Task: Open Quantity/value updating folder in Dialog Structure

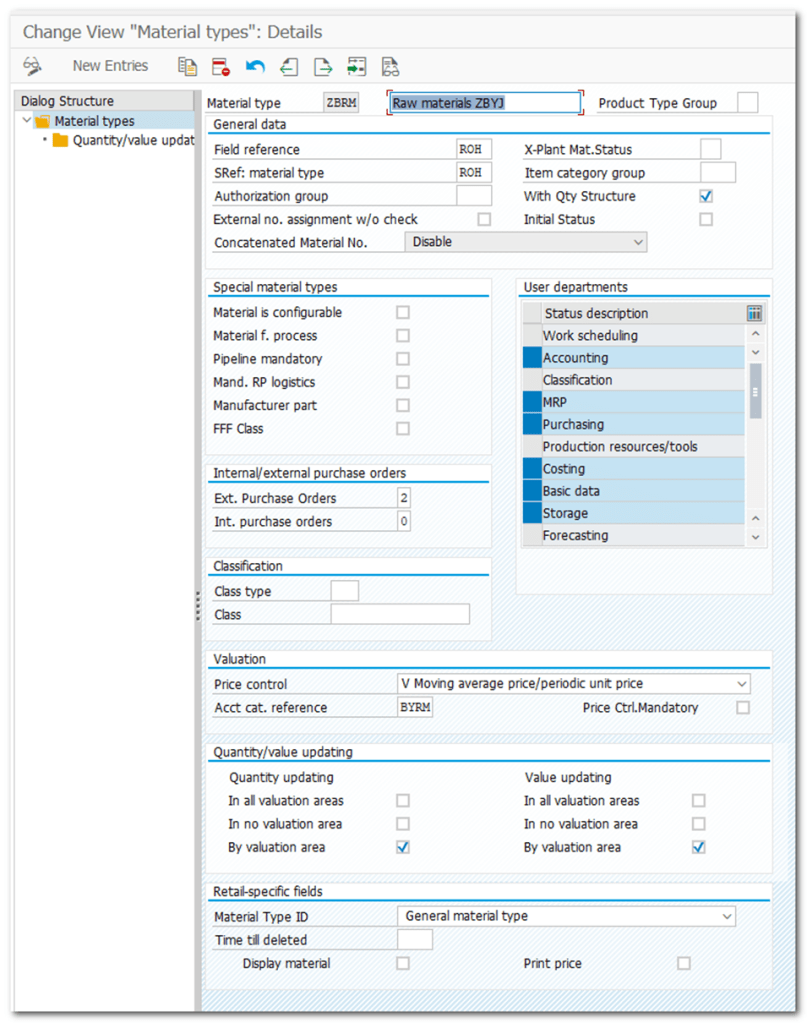Action: (61, 140)
